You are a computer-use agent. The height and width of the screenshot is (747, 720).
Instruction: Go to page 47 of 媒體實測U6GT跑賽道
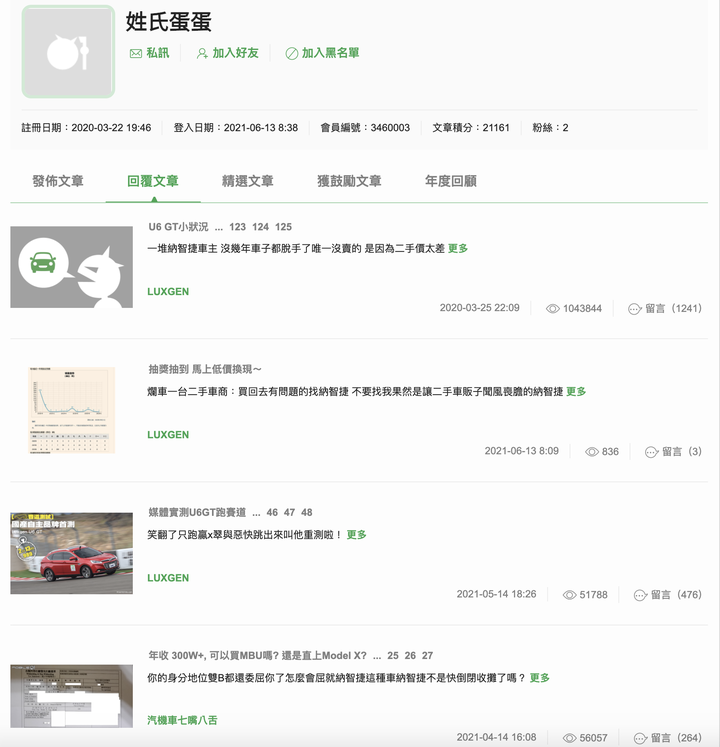pyautogui.click(x=289, y=513)
